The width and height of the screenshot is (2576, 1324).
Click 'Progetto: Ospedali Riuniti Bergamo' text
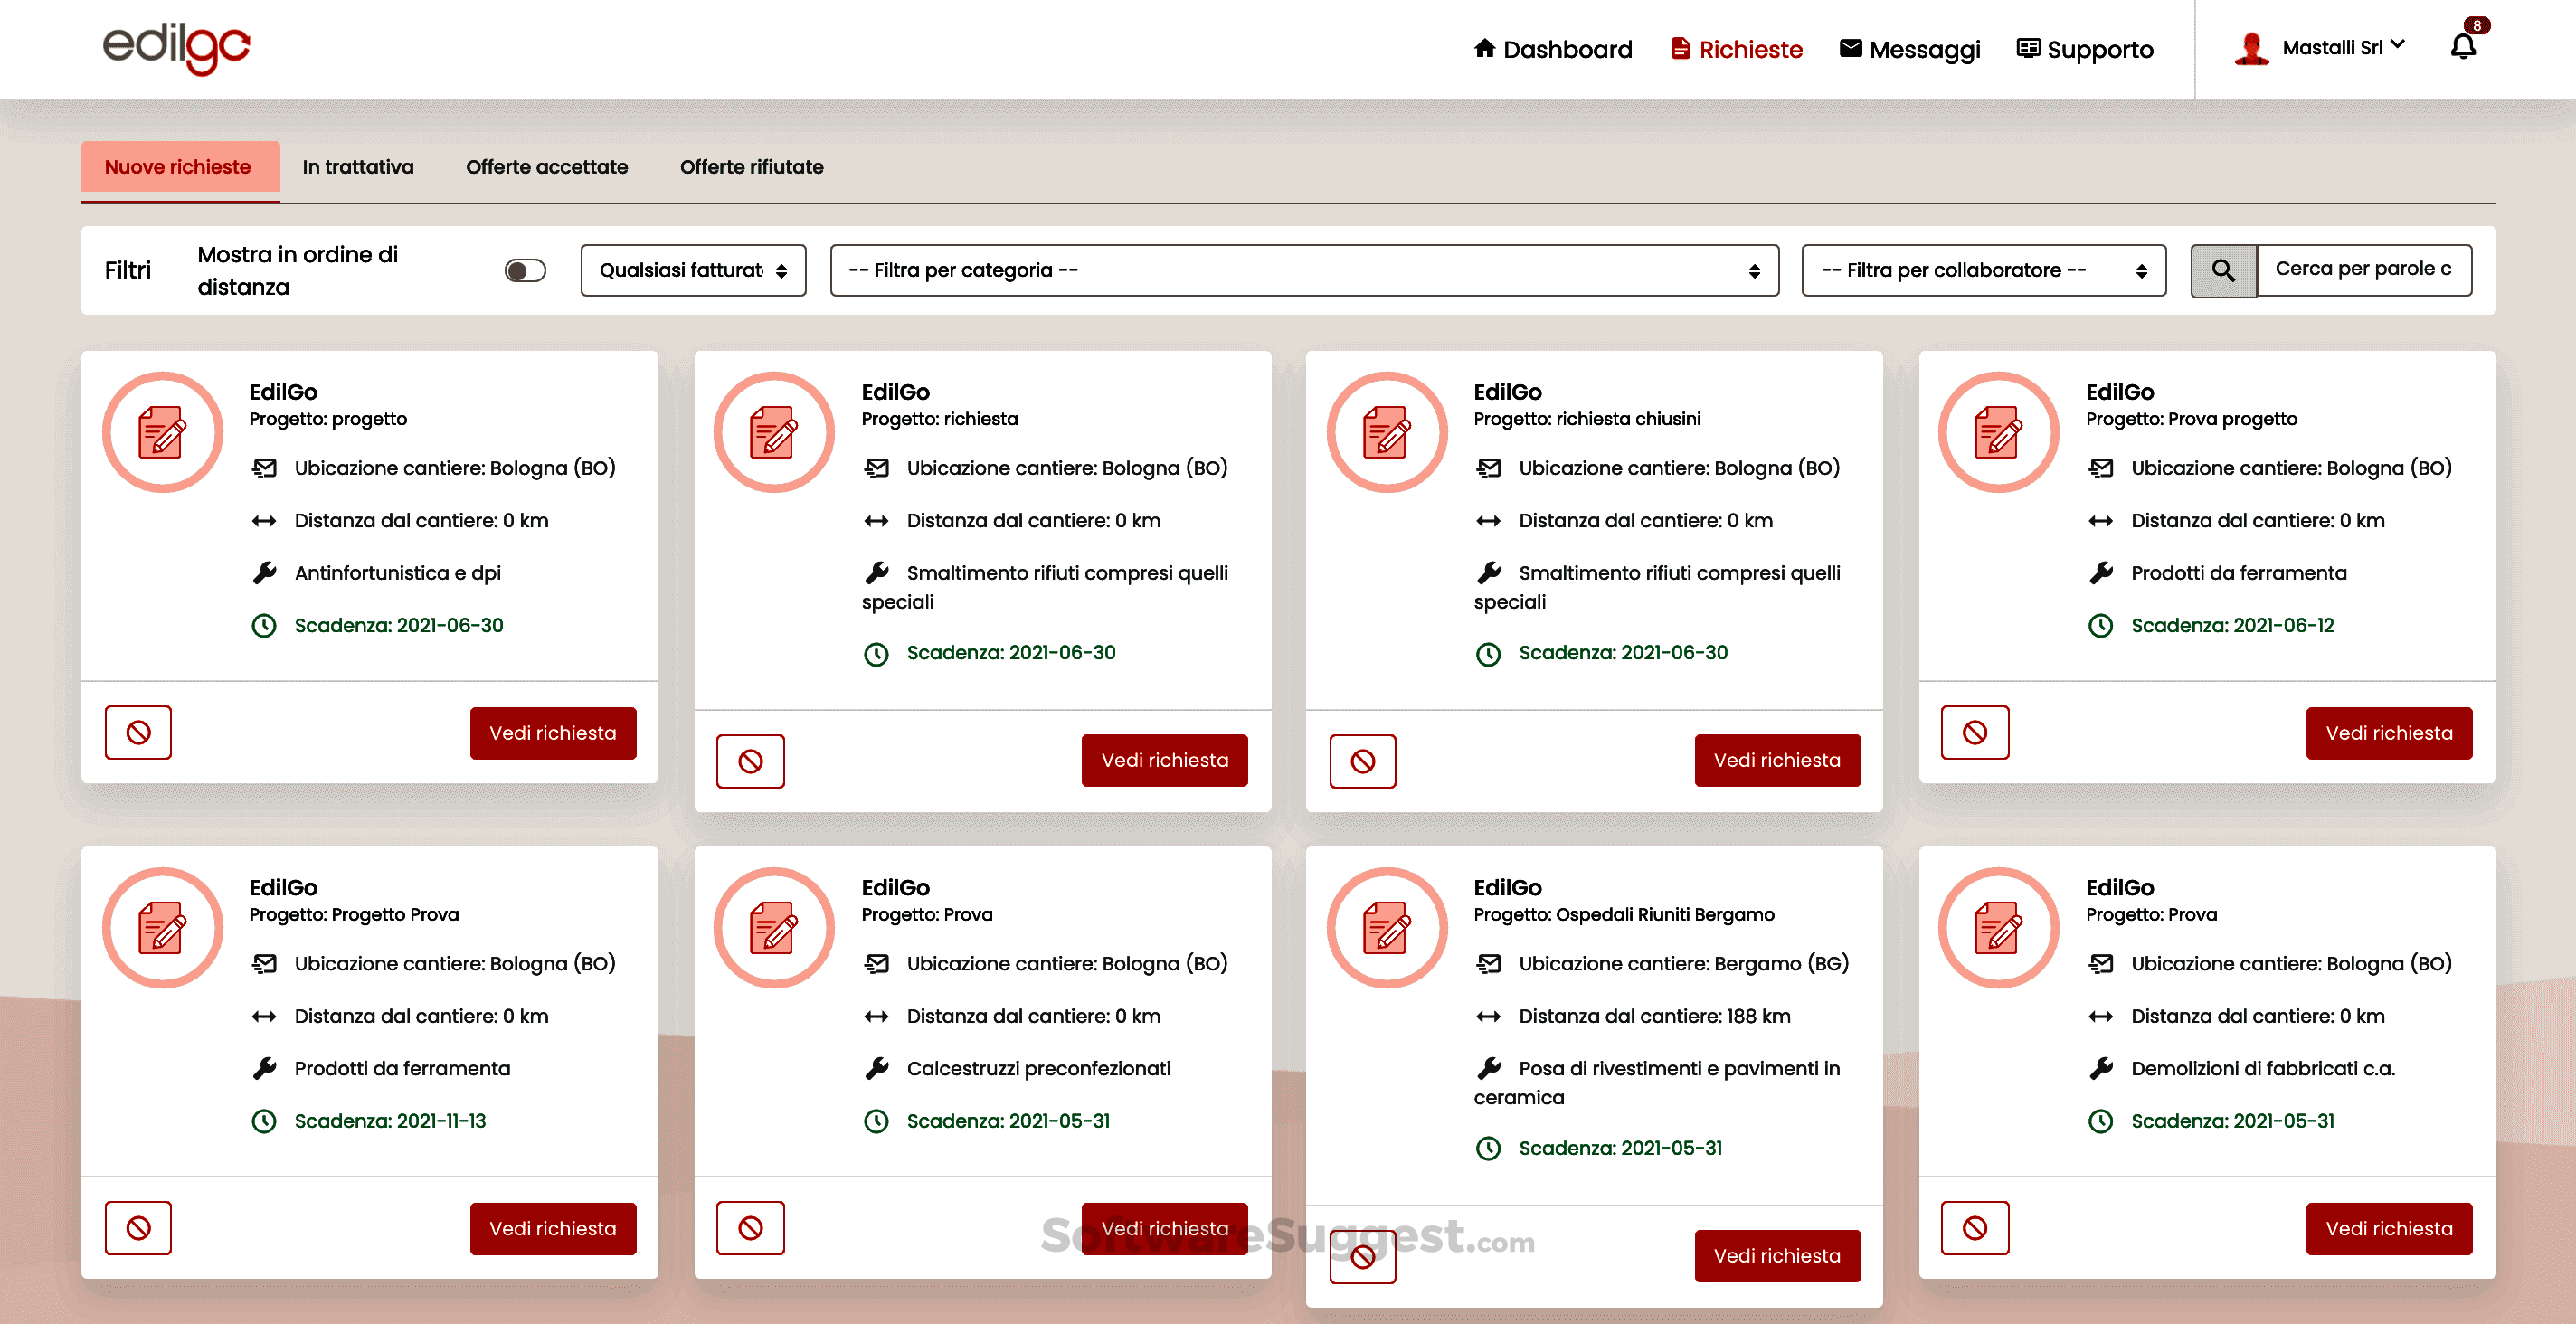pyautogui.click(x=1623, y=915)
